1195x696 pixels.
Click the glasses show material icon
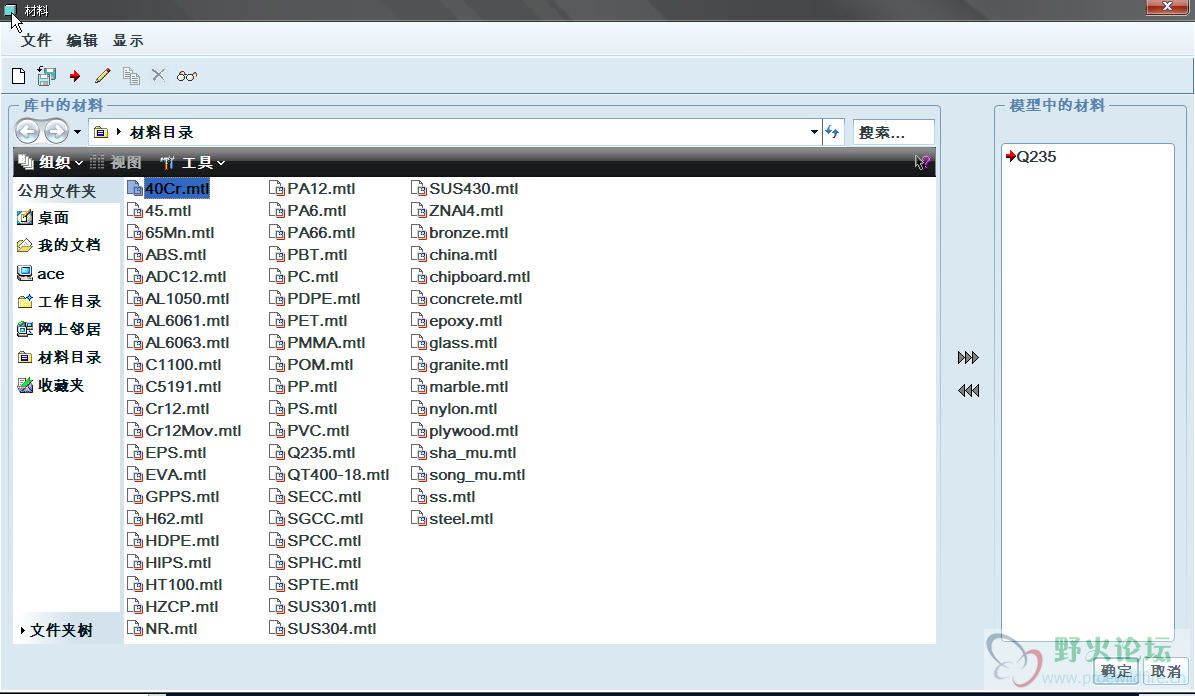pos(187,75)
